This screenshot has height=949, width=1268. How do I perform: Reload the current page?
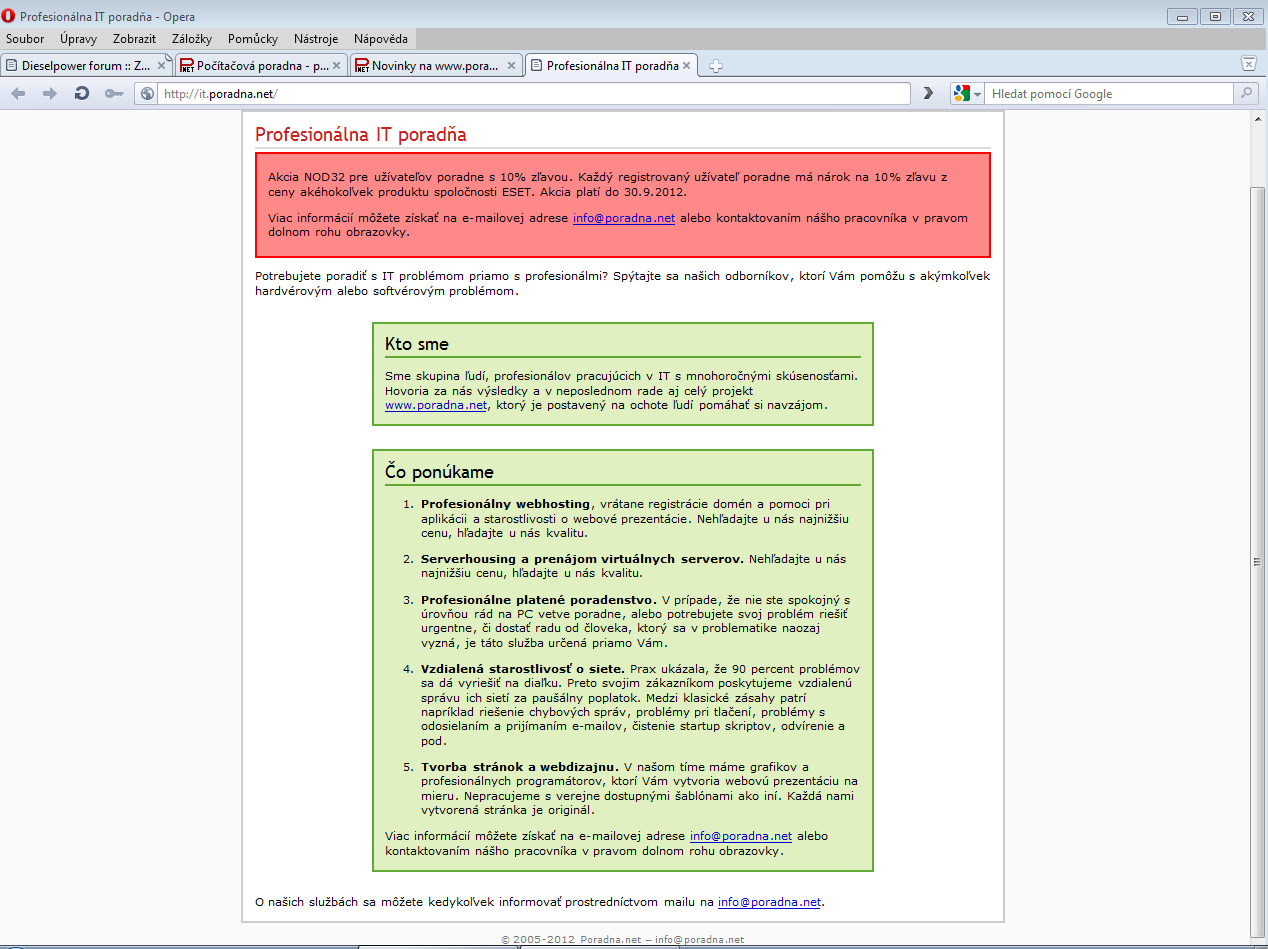pyautogui.click(x=82, y=93)
